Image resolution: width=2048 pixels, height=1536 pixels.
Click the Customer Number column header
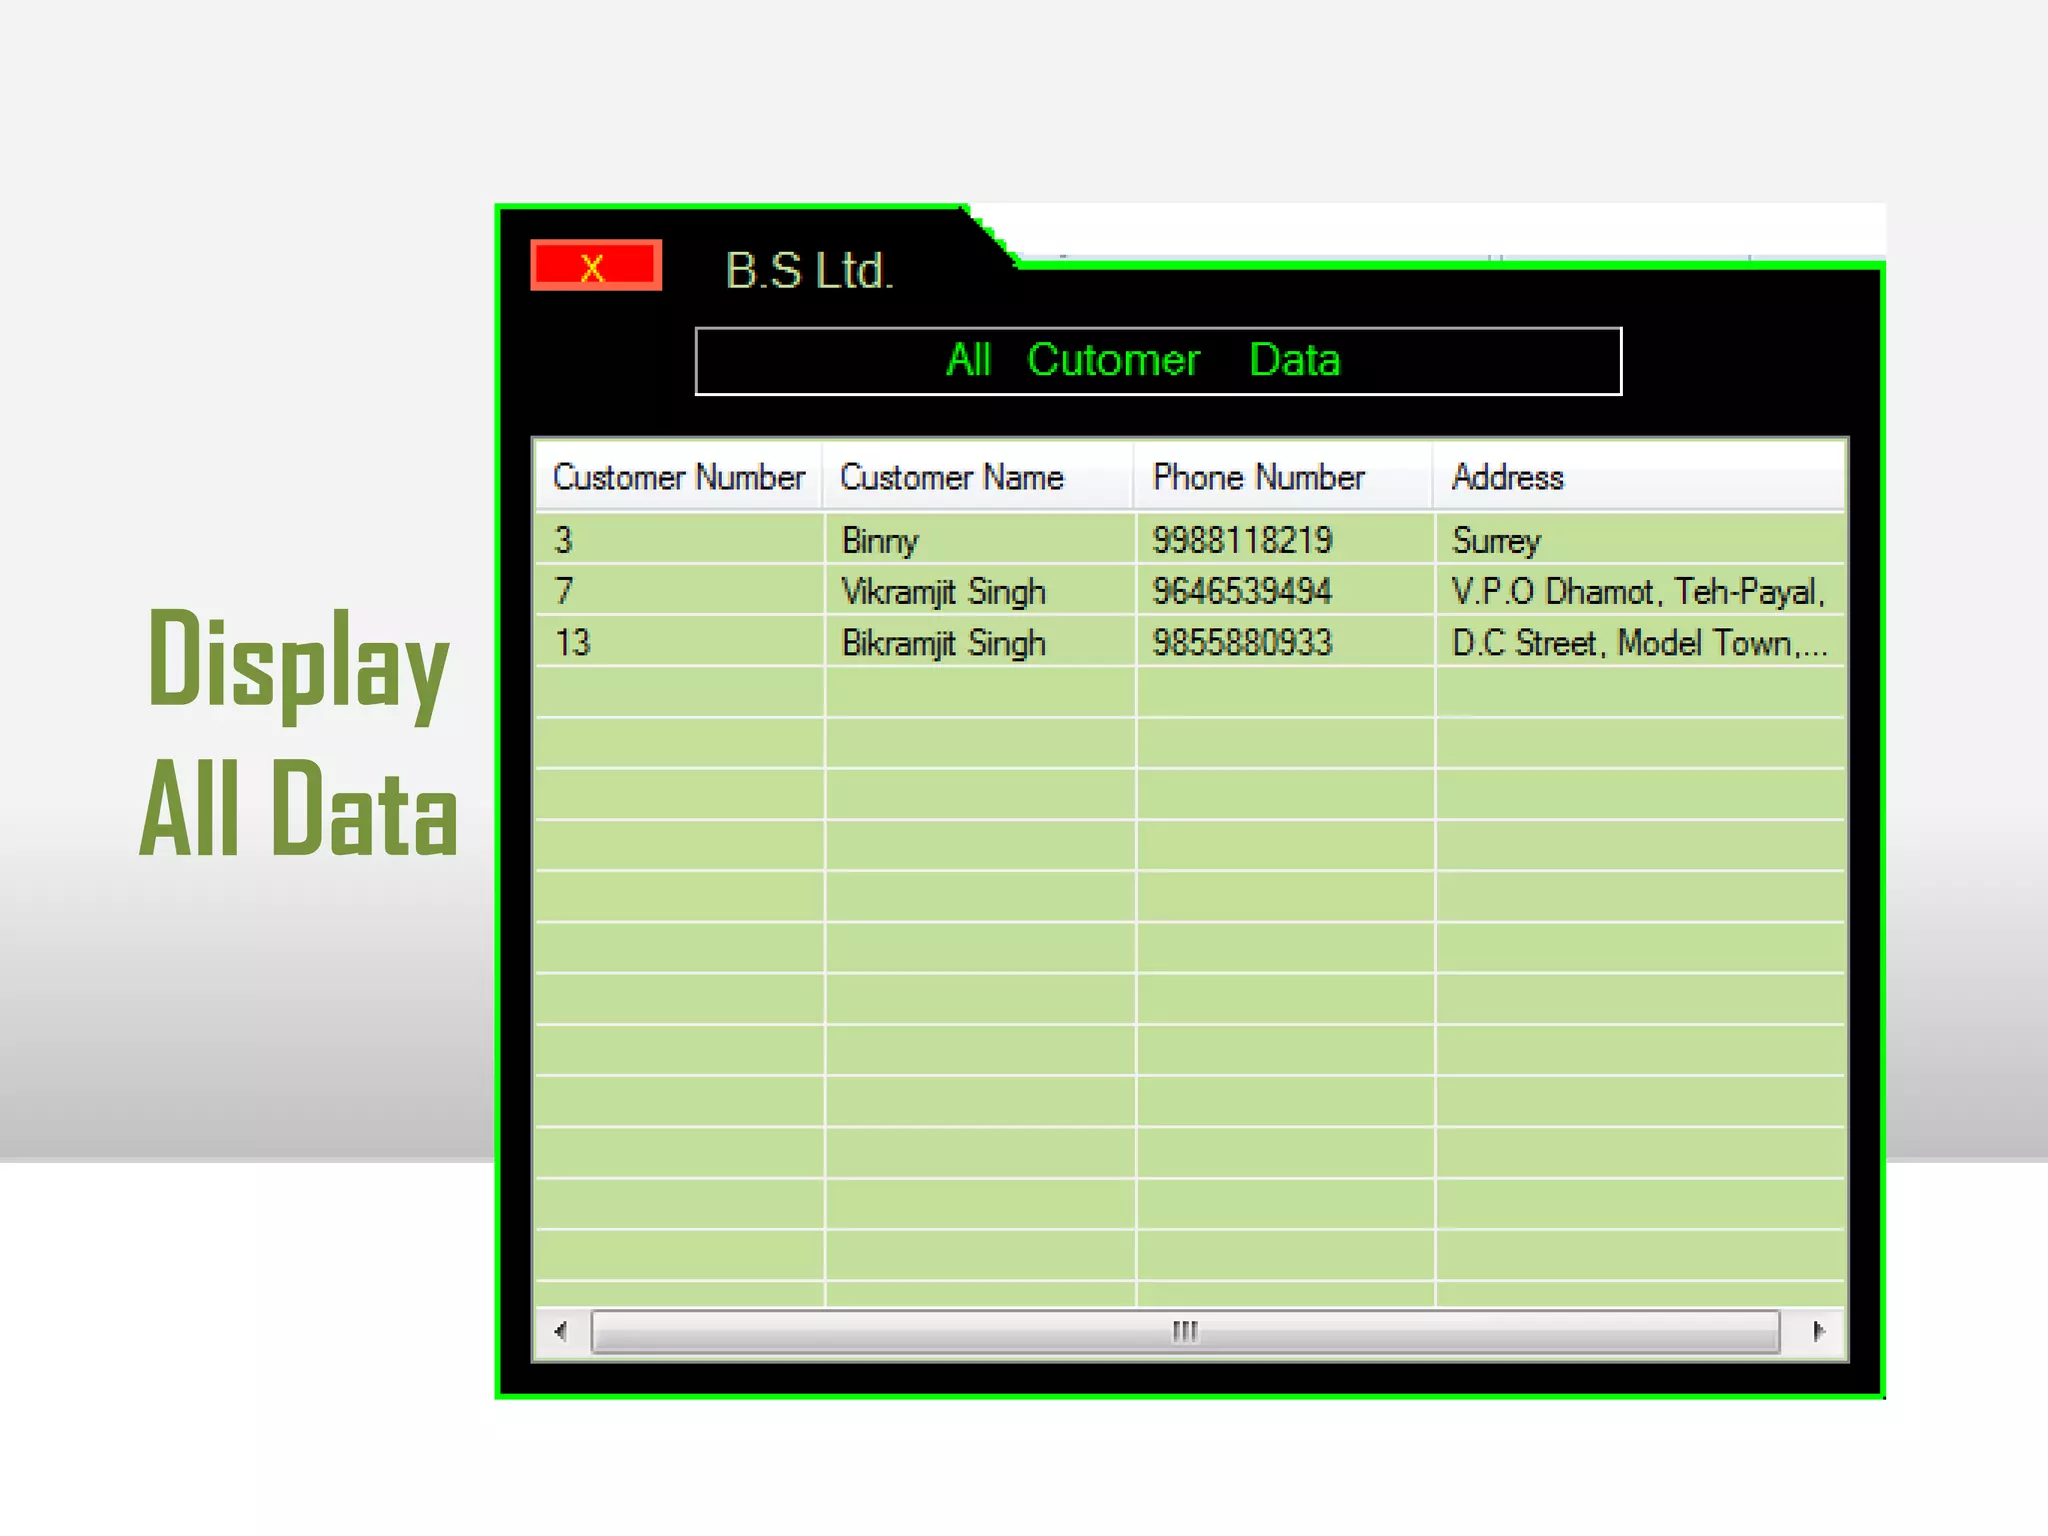pyautogui.click(x=678, y=477)
